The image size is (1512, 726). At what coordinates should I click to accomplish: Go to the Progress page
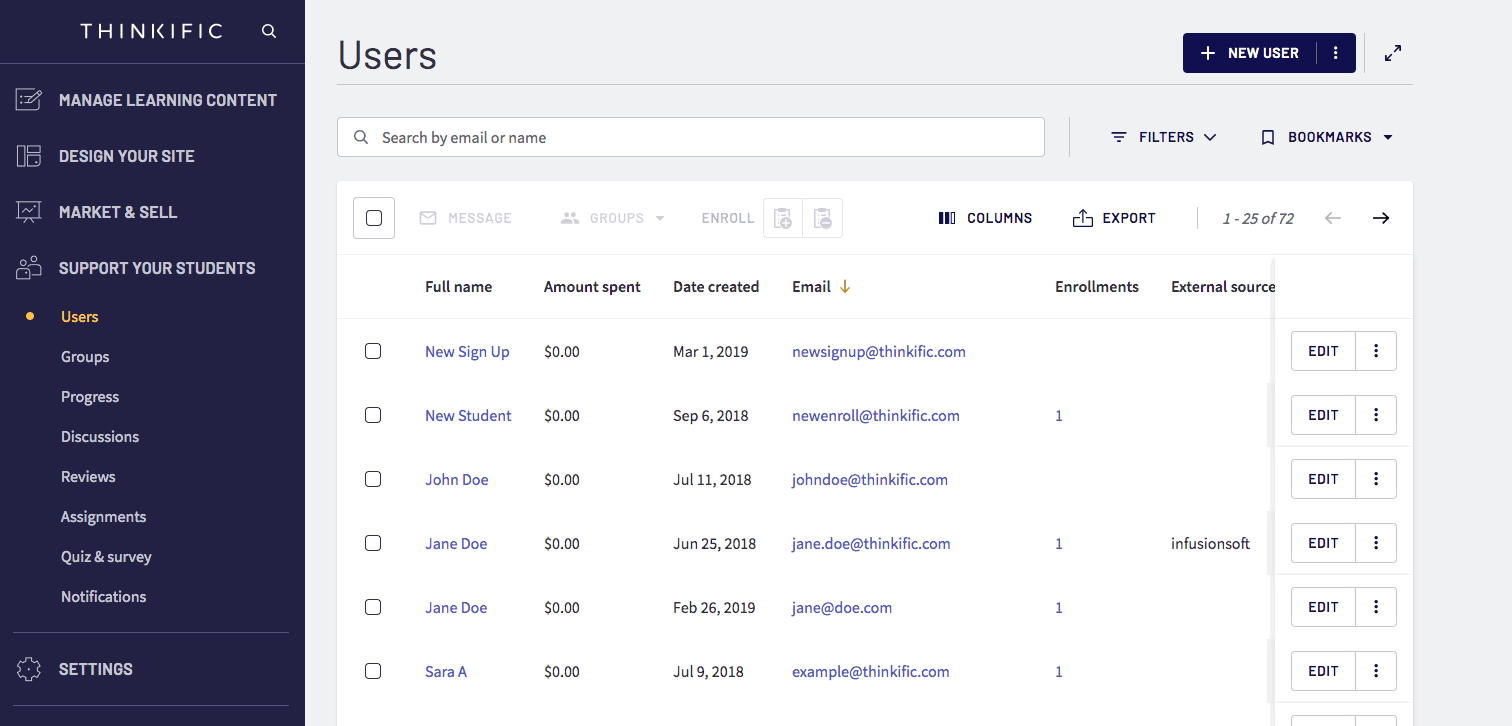click(x=90, y=397)
